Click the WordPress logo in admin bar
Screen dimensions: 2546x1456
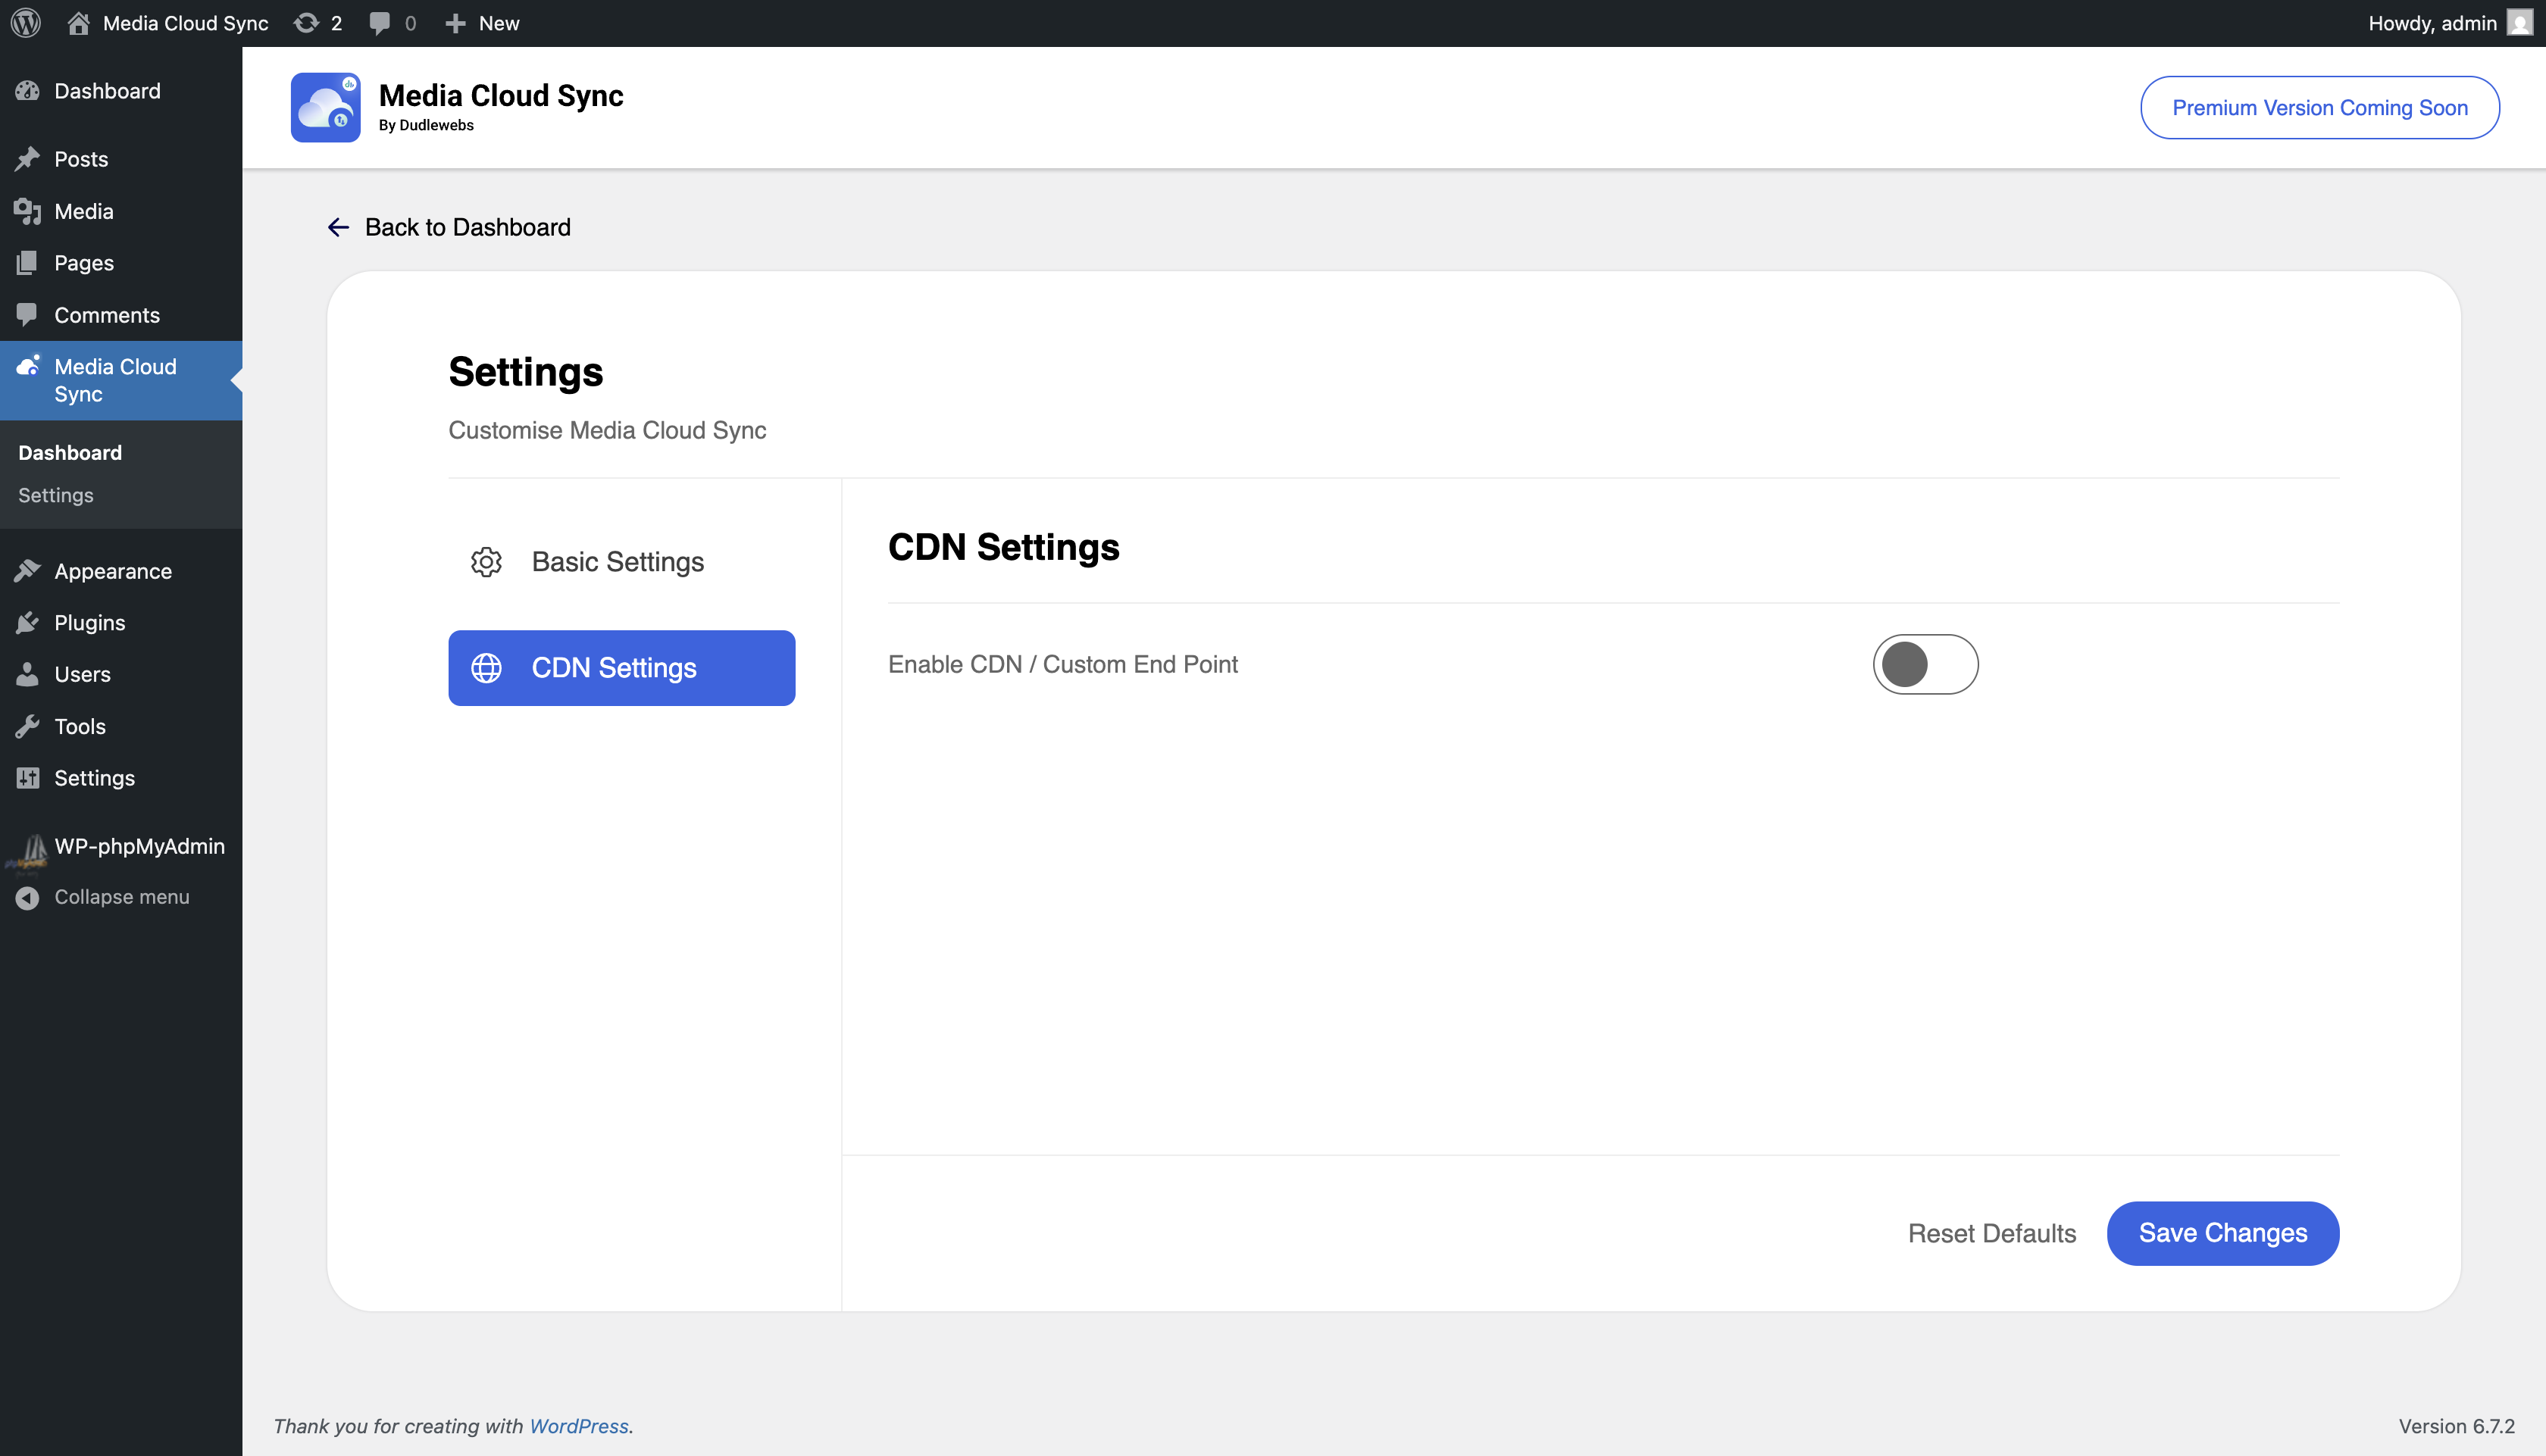[26, 23]
